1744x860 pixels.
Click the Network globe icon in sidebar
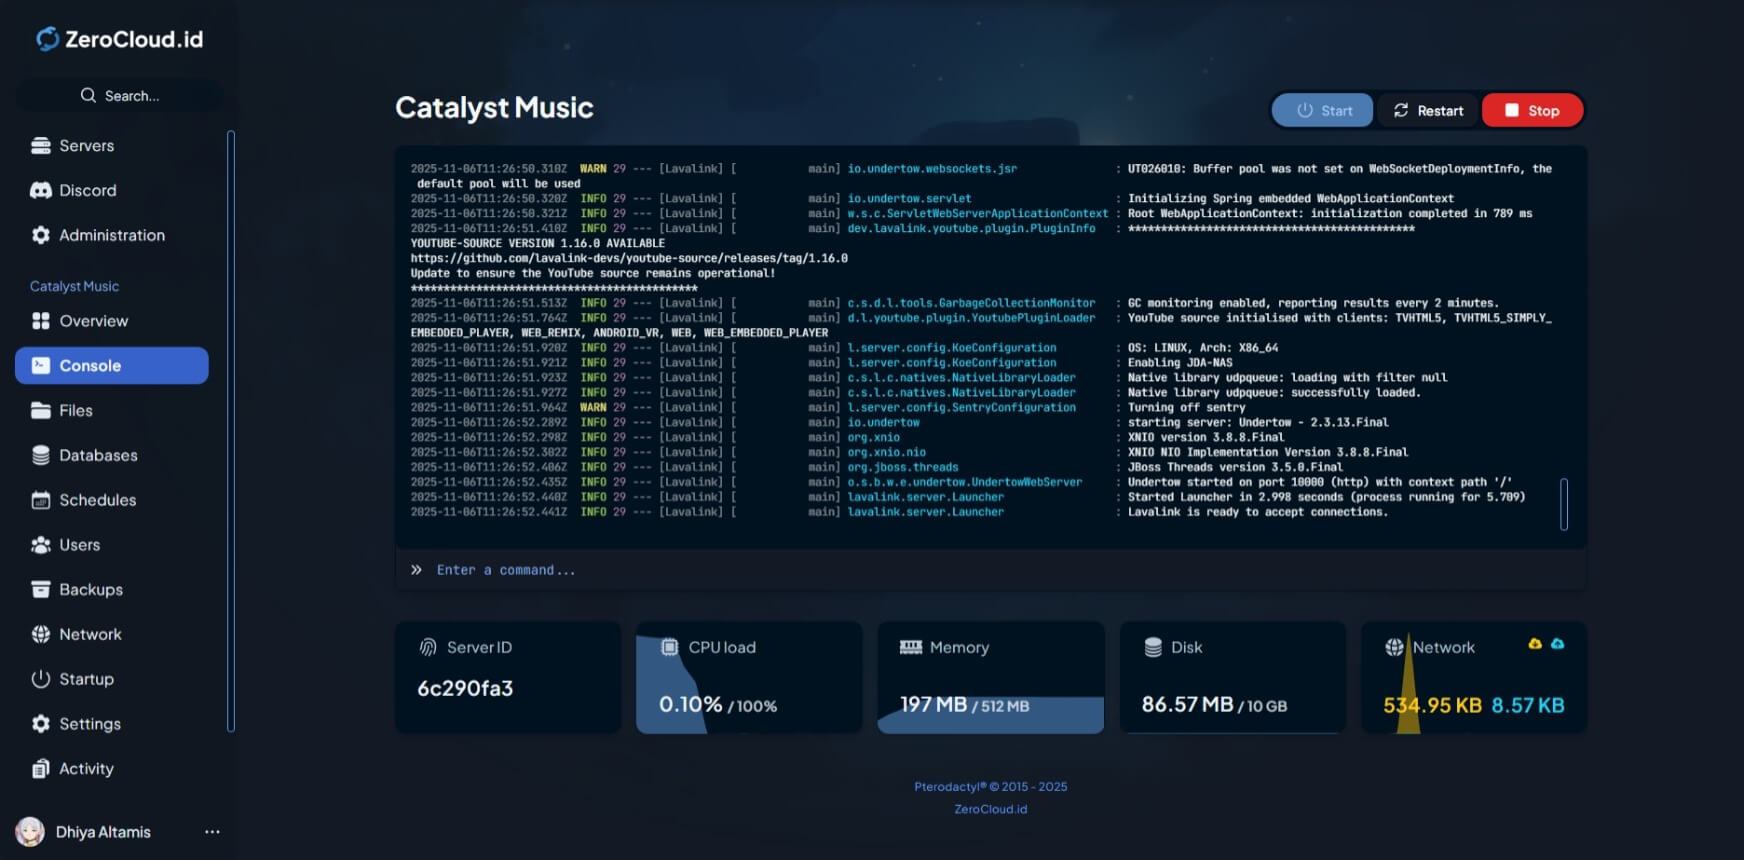(x=41, y=634)
